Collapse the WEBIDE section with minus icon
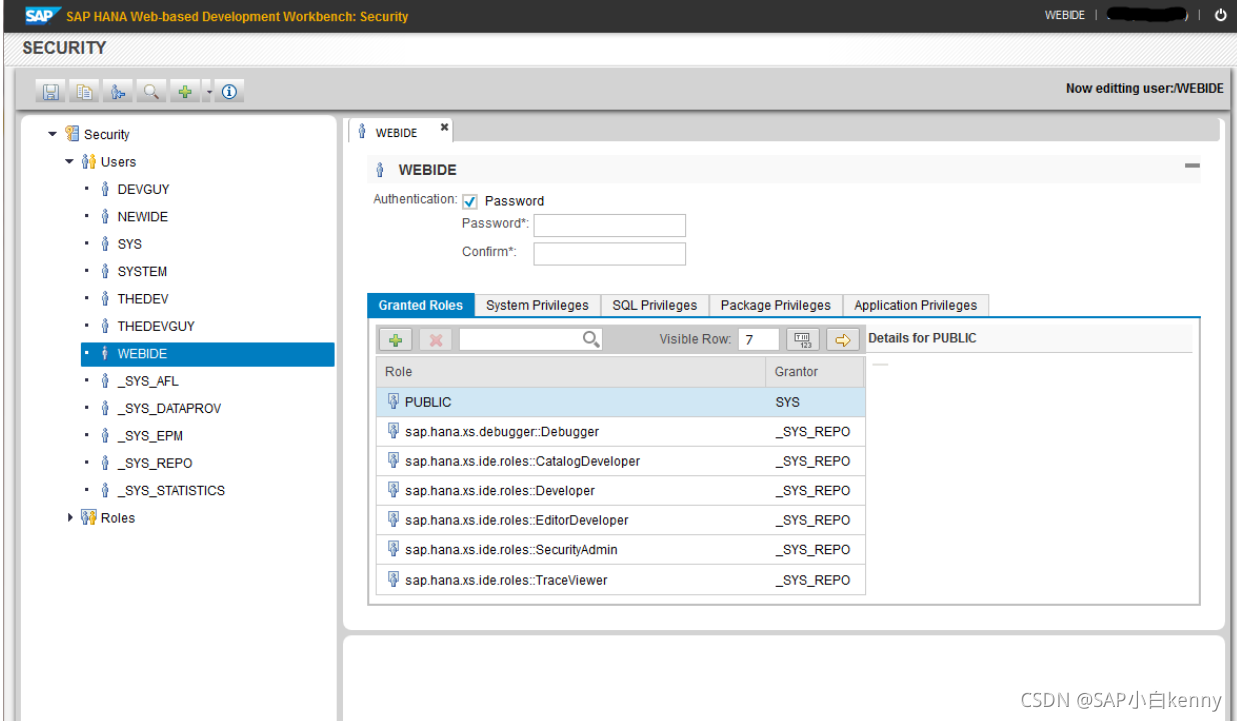 (1192, 166)
